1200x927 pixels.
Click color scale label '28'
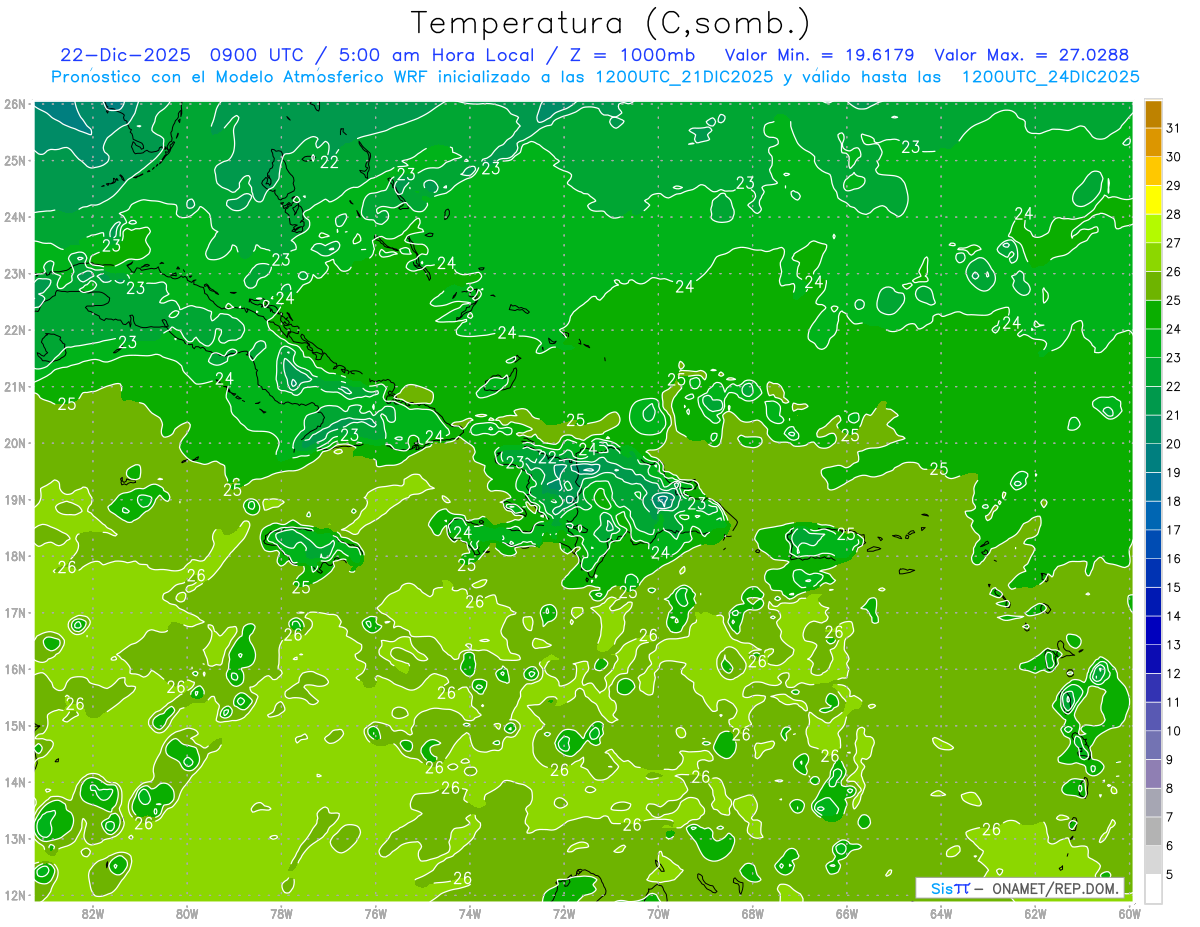[1174, 214]
